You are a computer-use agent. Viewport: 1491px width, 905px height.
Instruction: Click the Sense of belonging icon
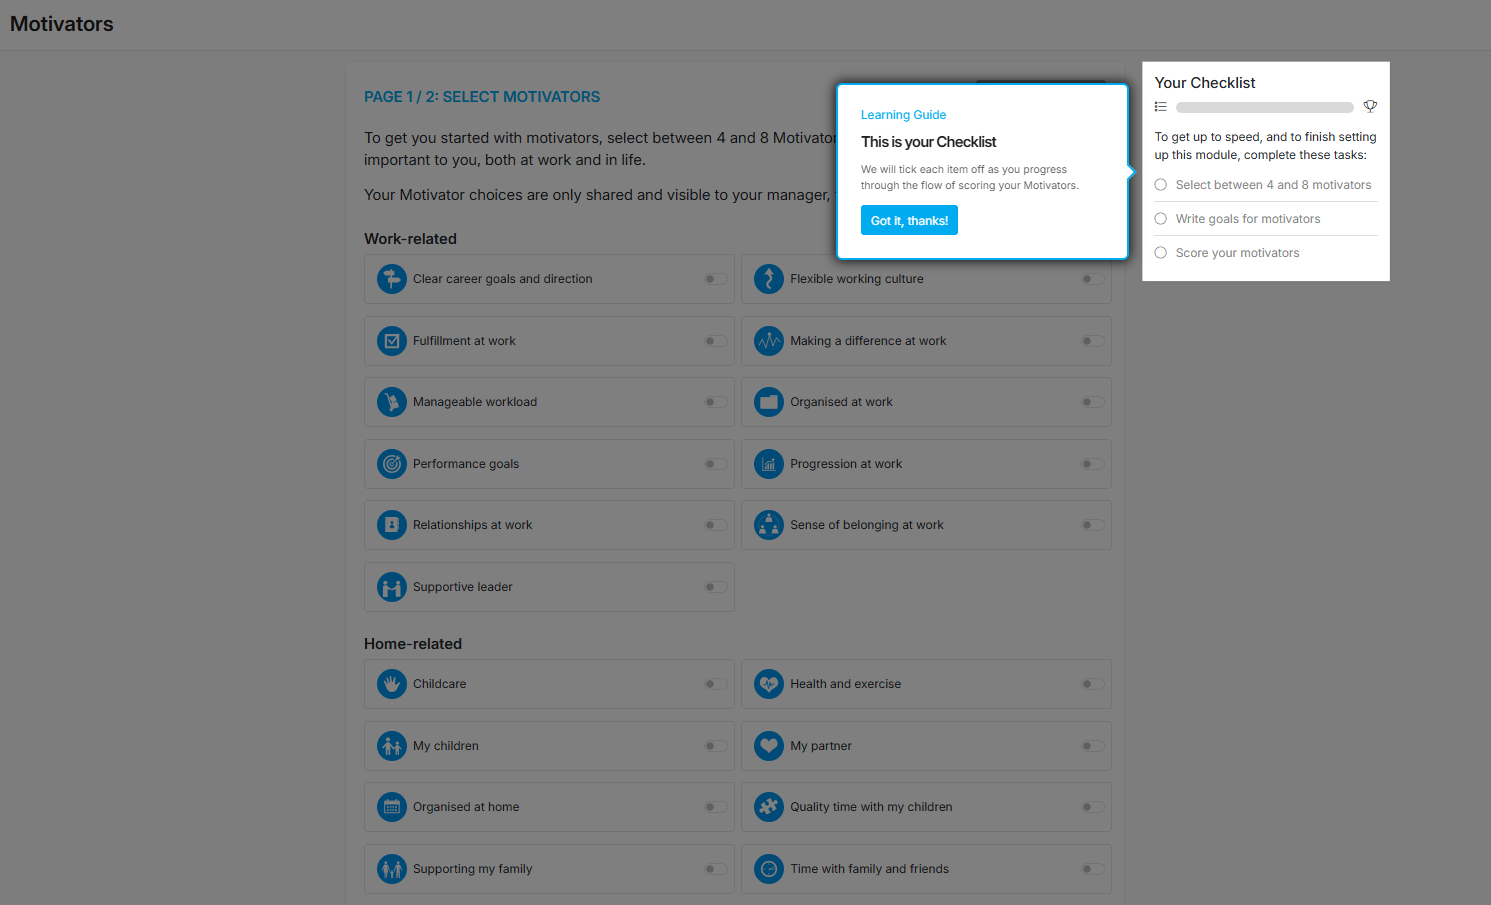pyautogui.click(x=769, y=525)
